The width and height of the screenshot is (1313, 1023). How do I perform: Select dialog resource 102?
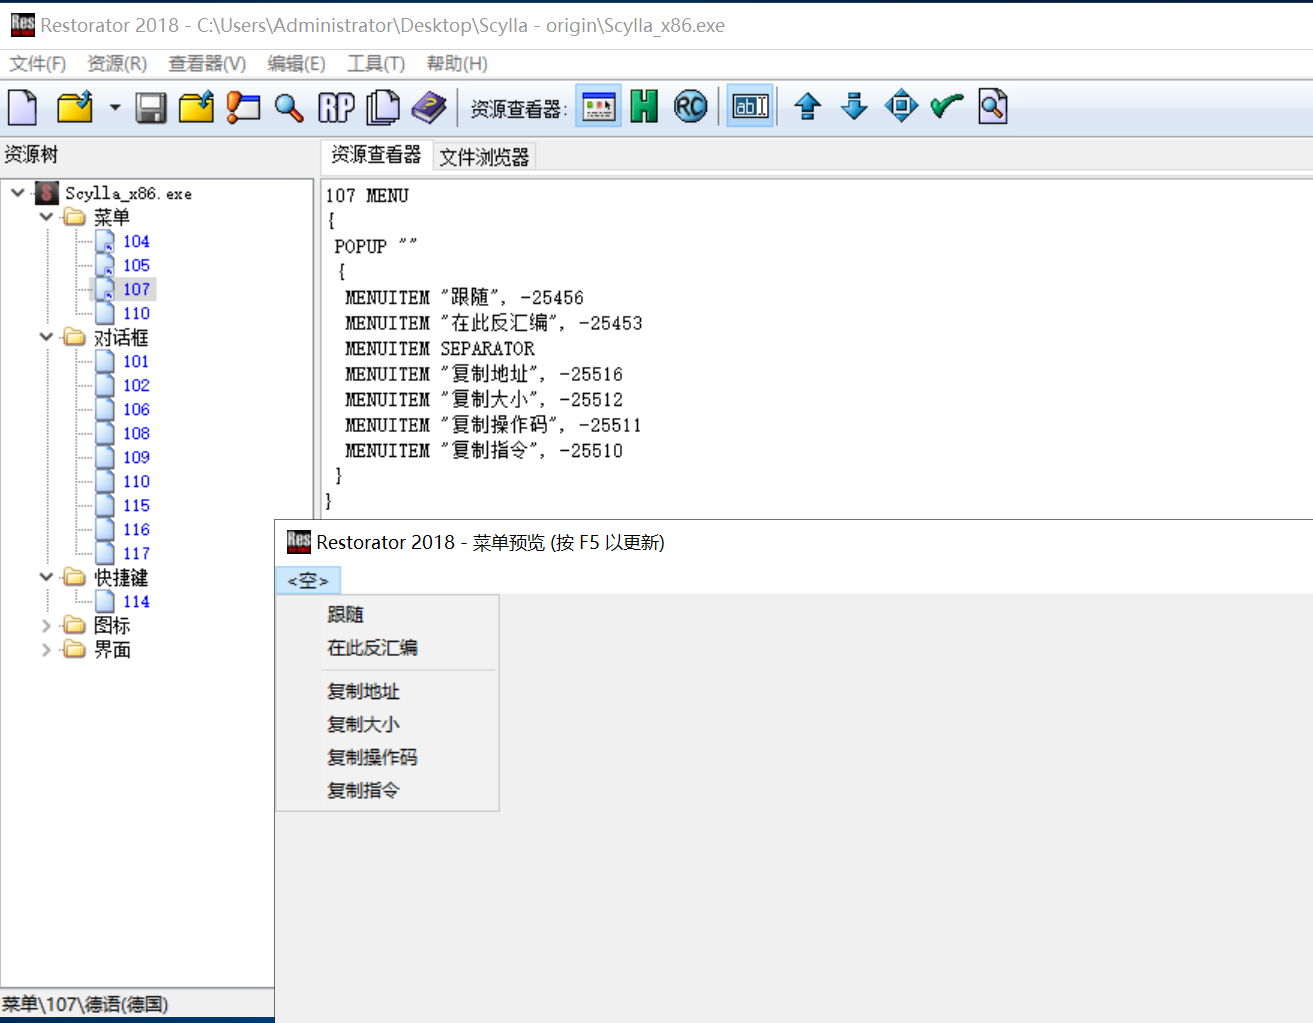coord(136,385)
